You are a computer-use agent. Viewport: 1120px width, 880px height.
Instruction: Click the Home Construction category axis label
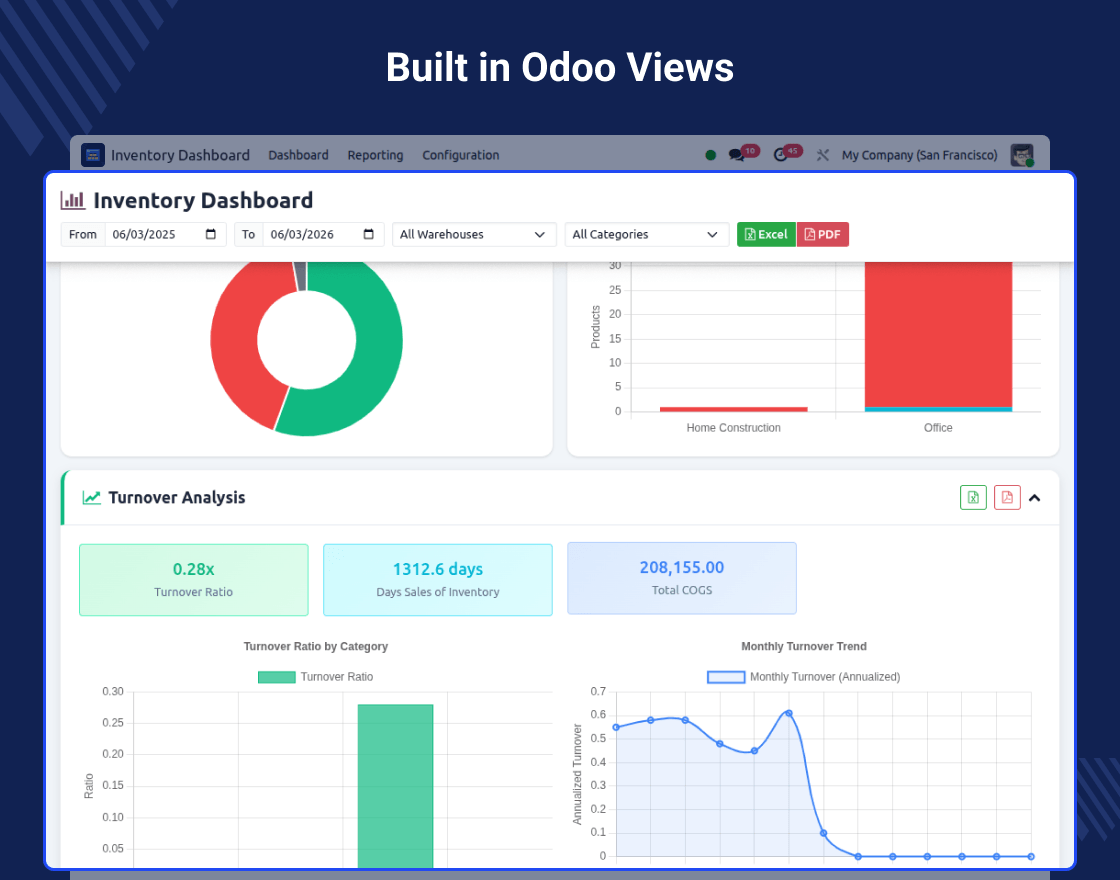[x=734, y=428]
